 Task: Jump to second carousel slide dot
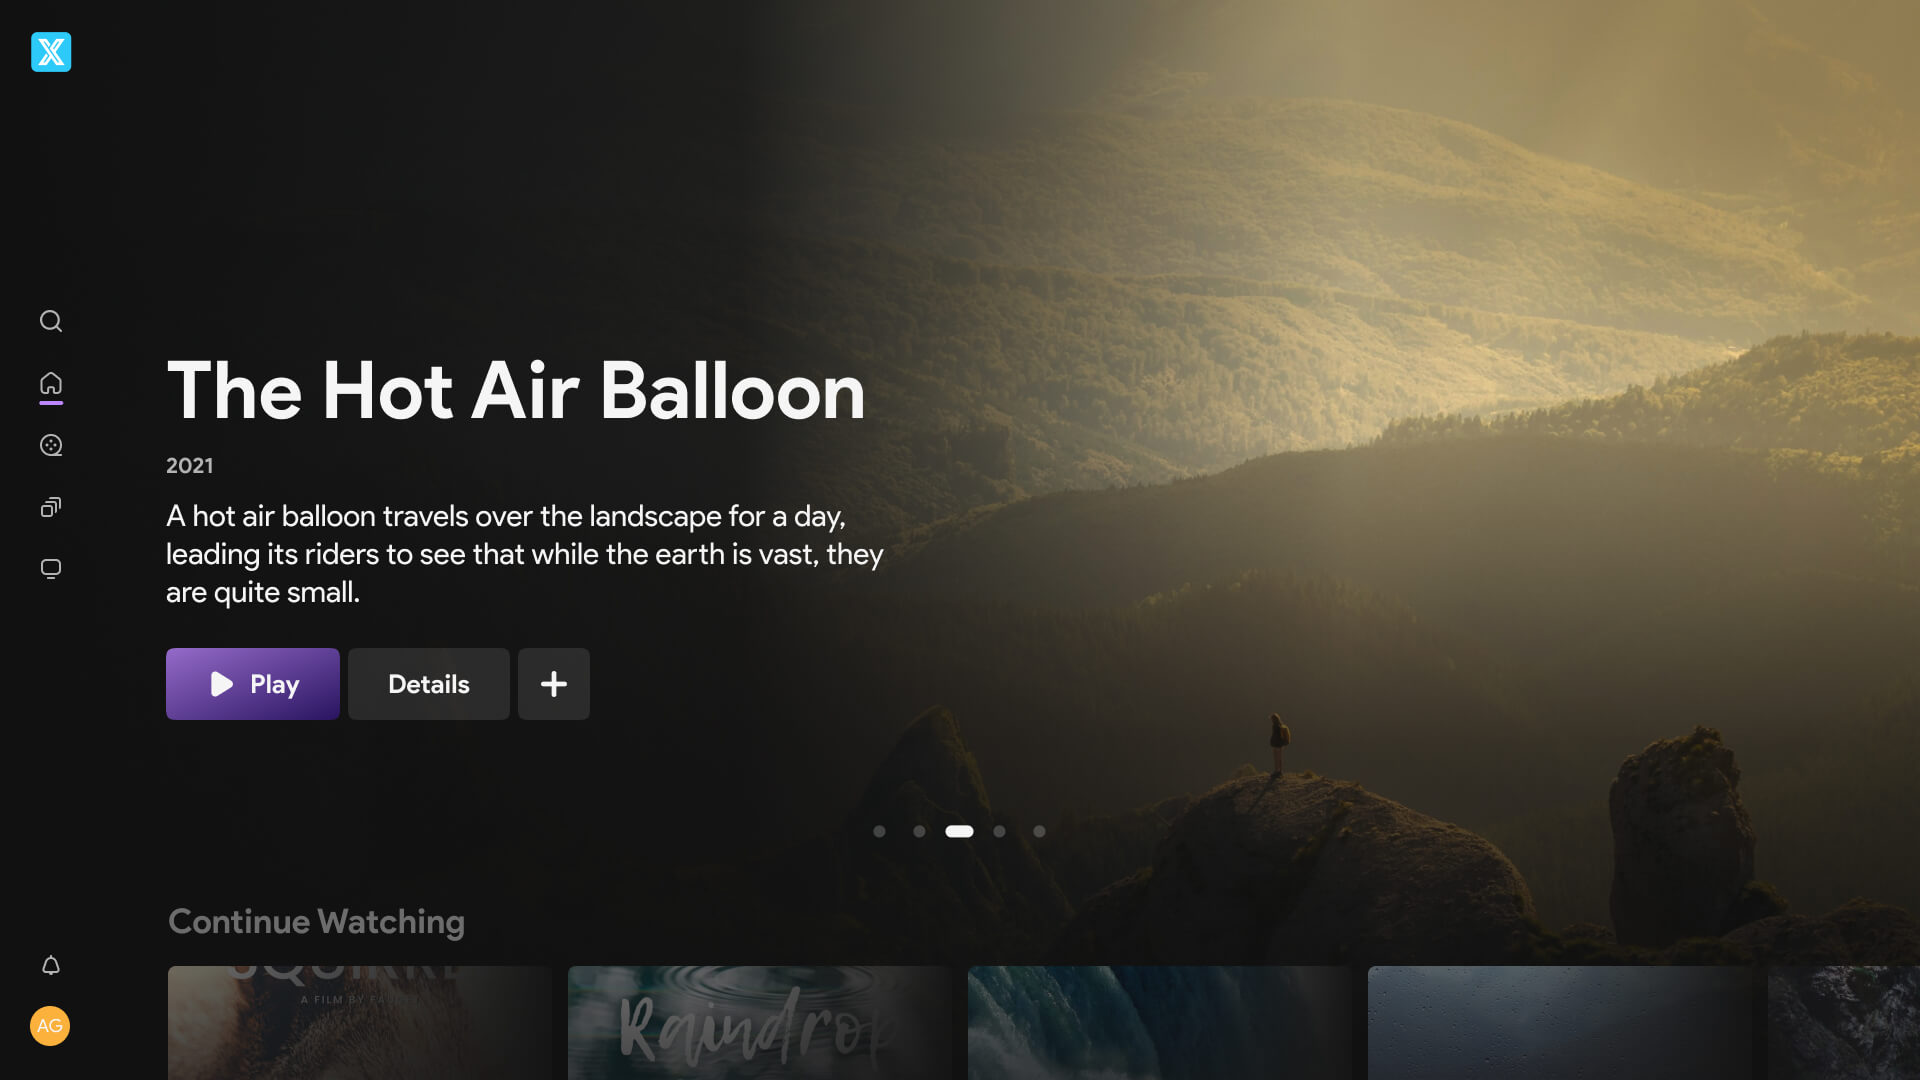[919, 831]
